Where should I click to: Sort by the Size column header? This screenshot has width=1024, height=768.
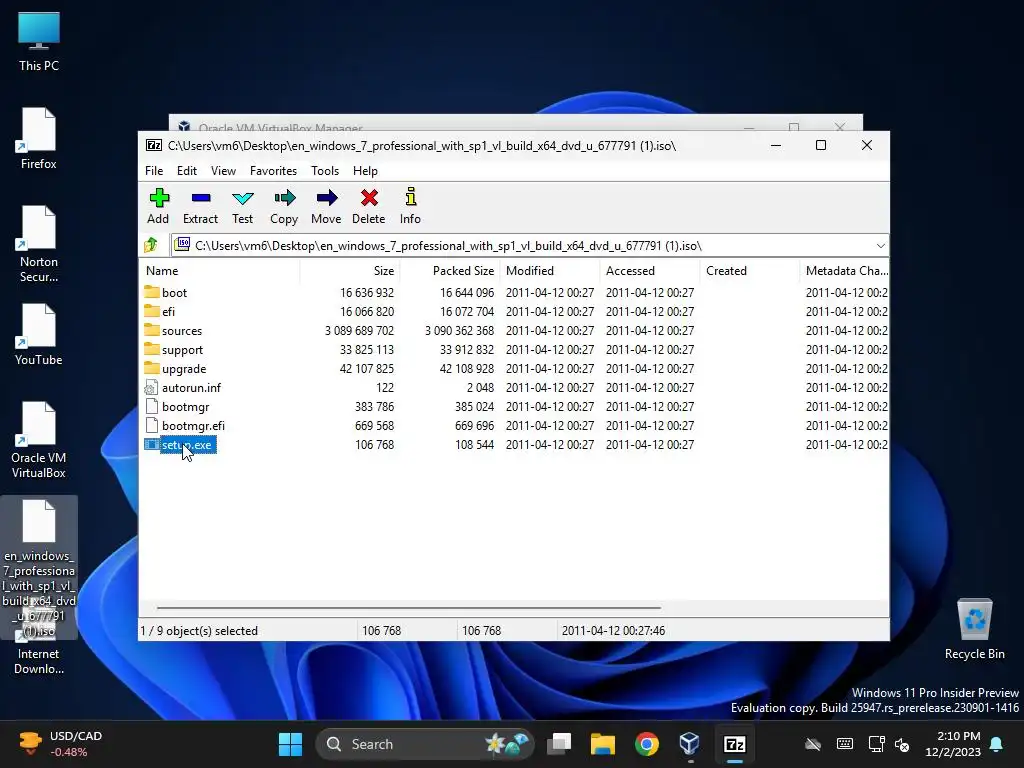(x=350, y=270)
